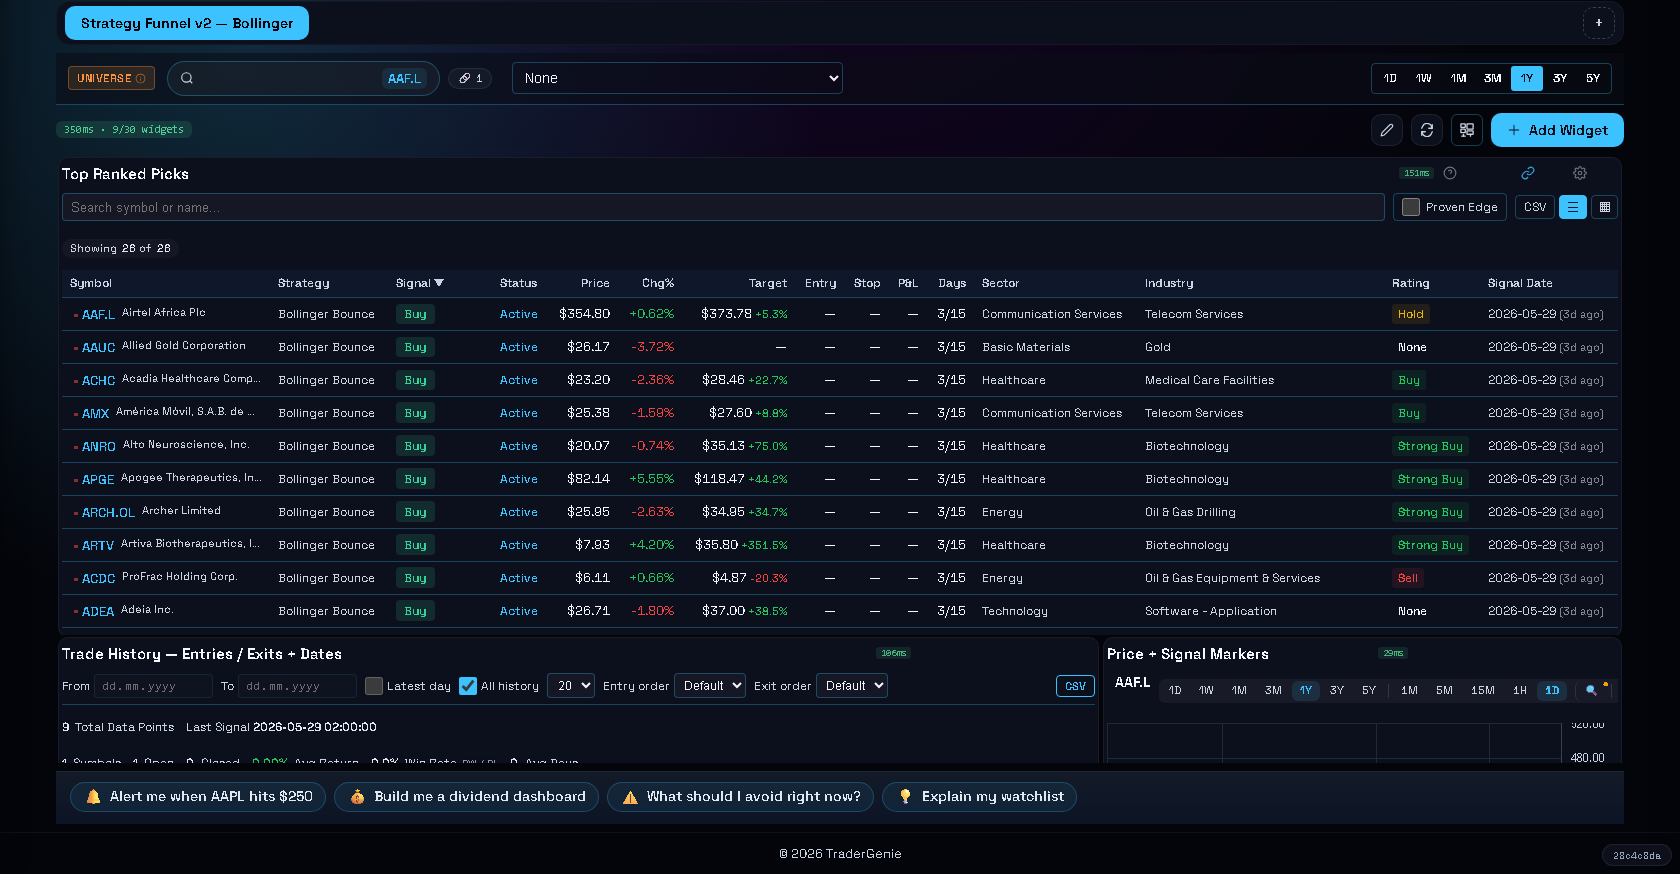Toggle the widget link chain icon
The width and height of the screenshot is (1680, 874).
click(1528, 173)
